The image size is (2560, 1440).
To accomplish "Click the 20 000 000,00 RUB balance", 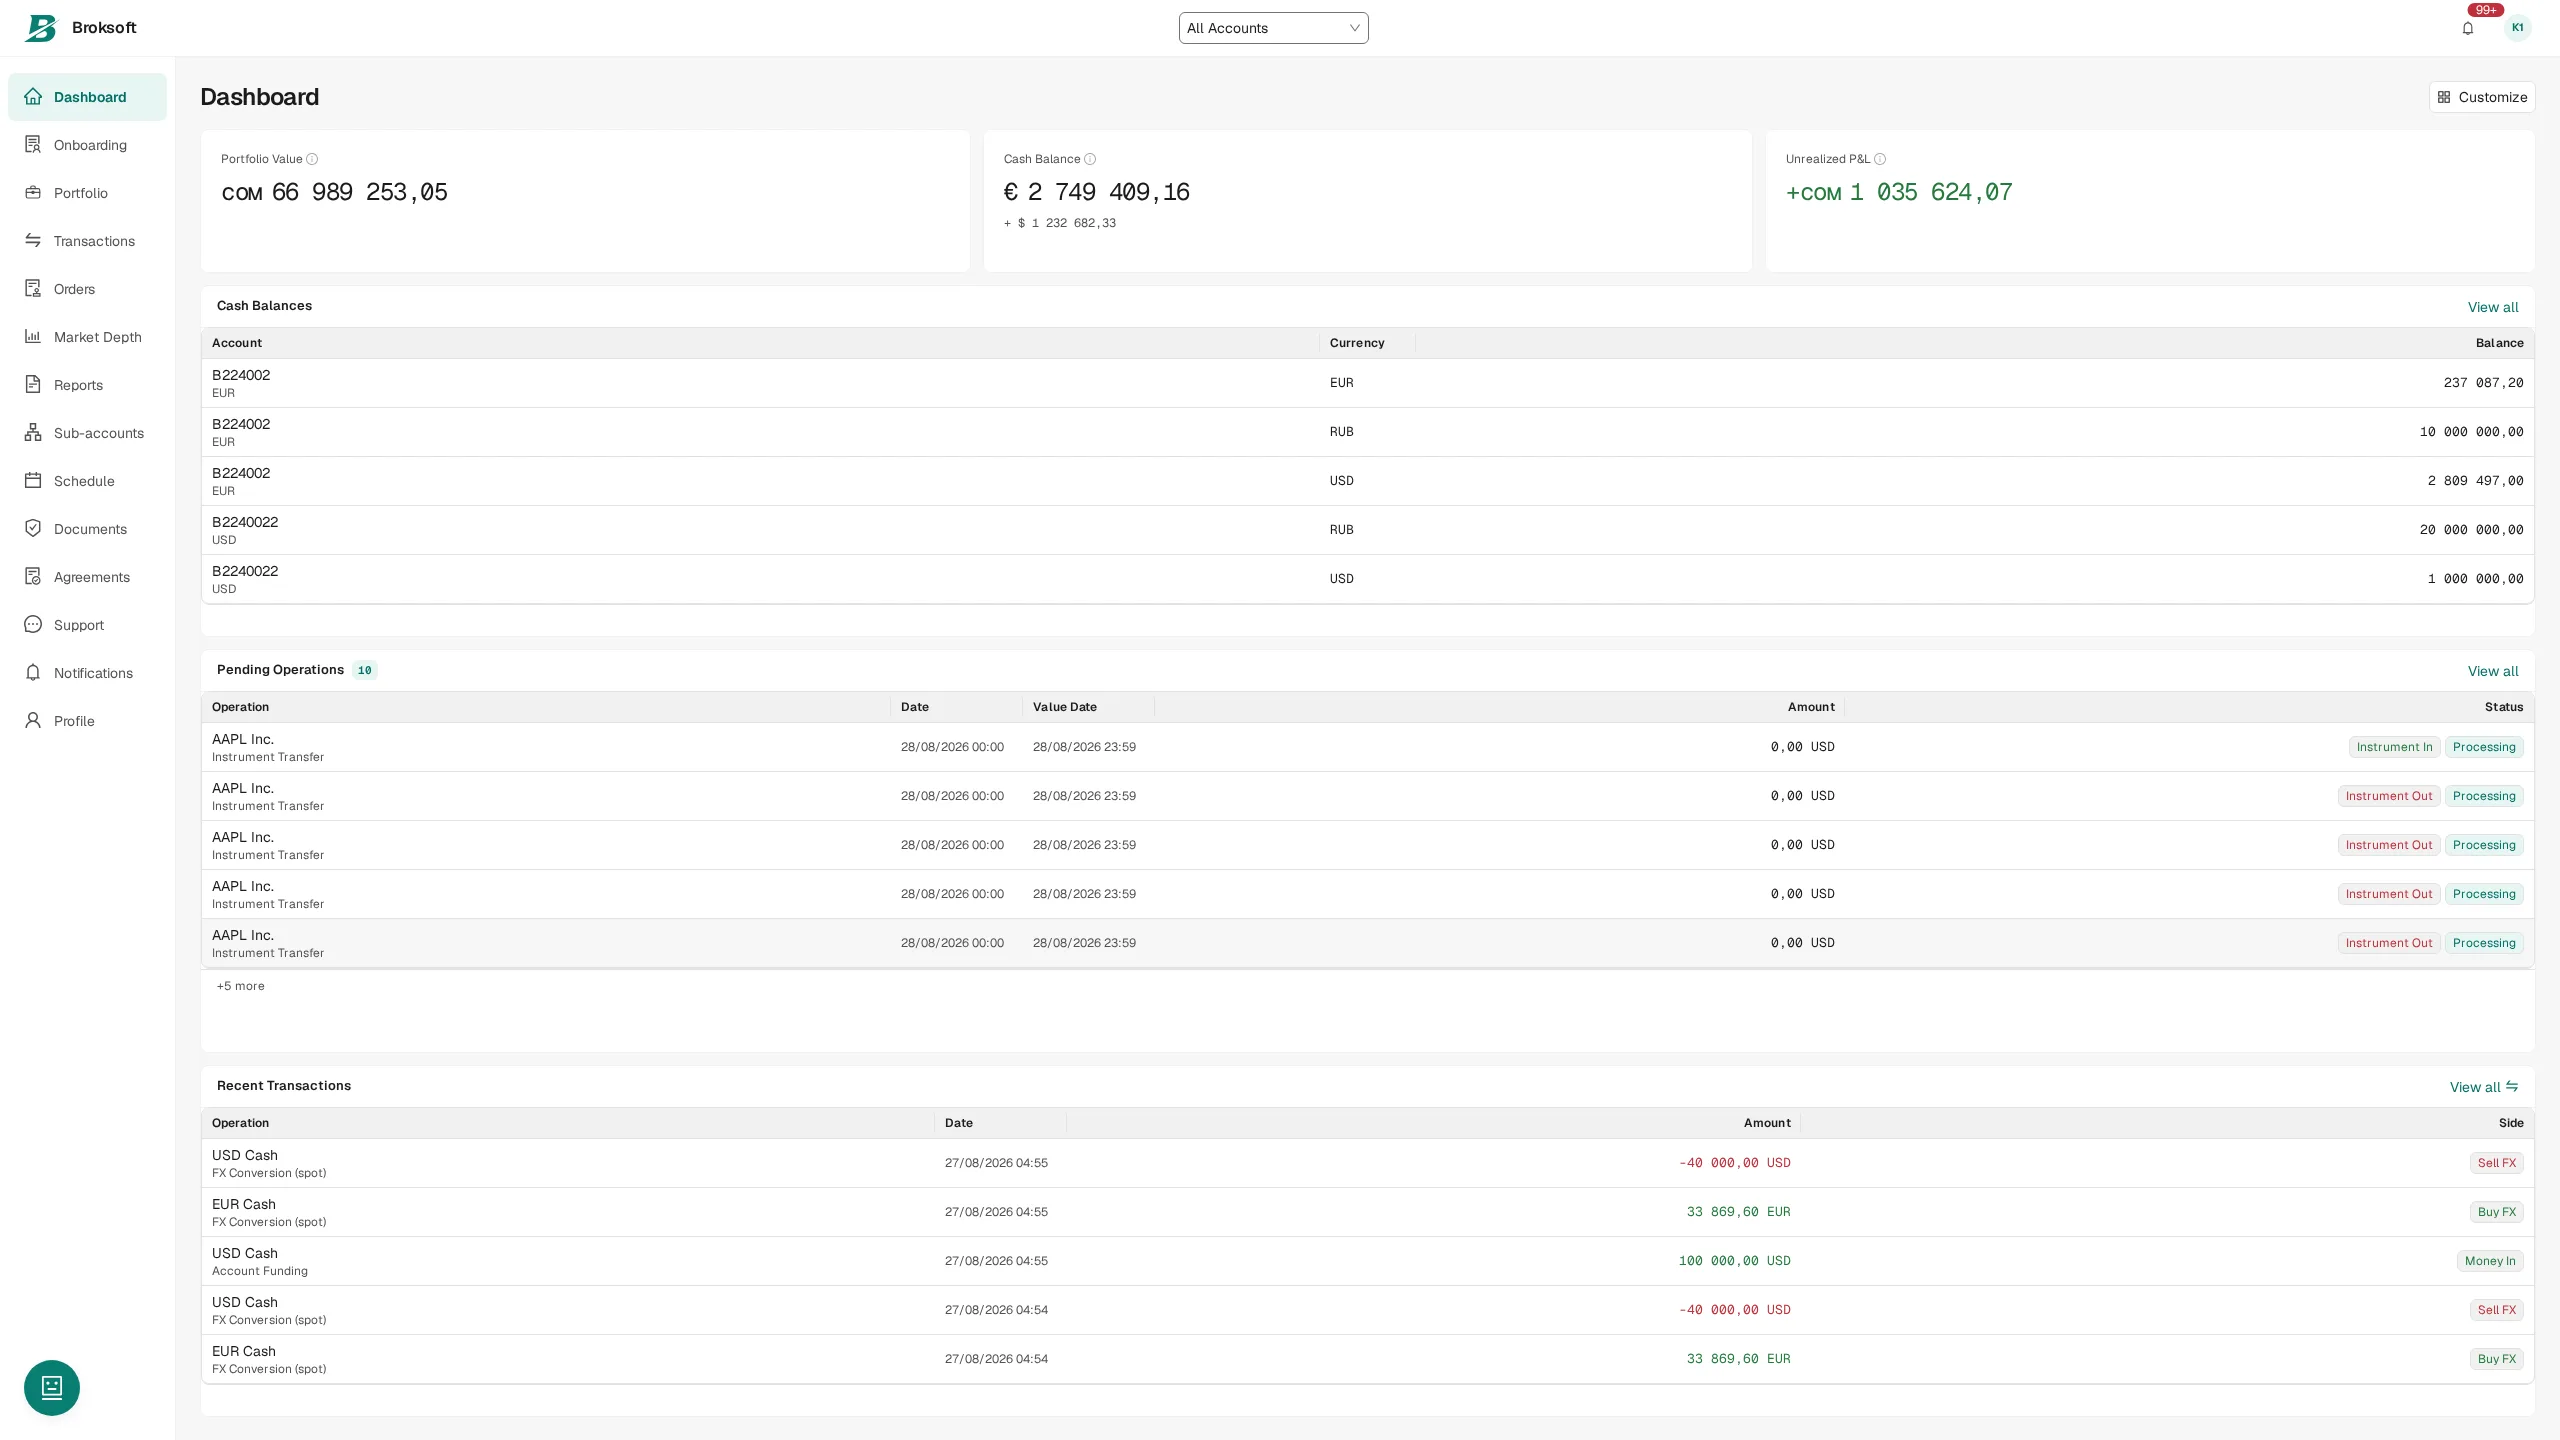I will click(2471, 530).
